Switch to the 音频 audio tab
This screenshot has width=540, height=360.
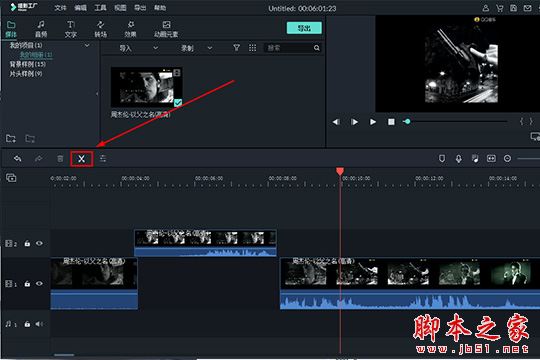41,29
